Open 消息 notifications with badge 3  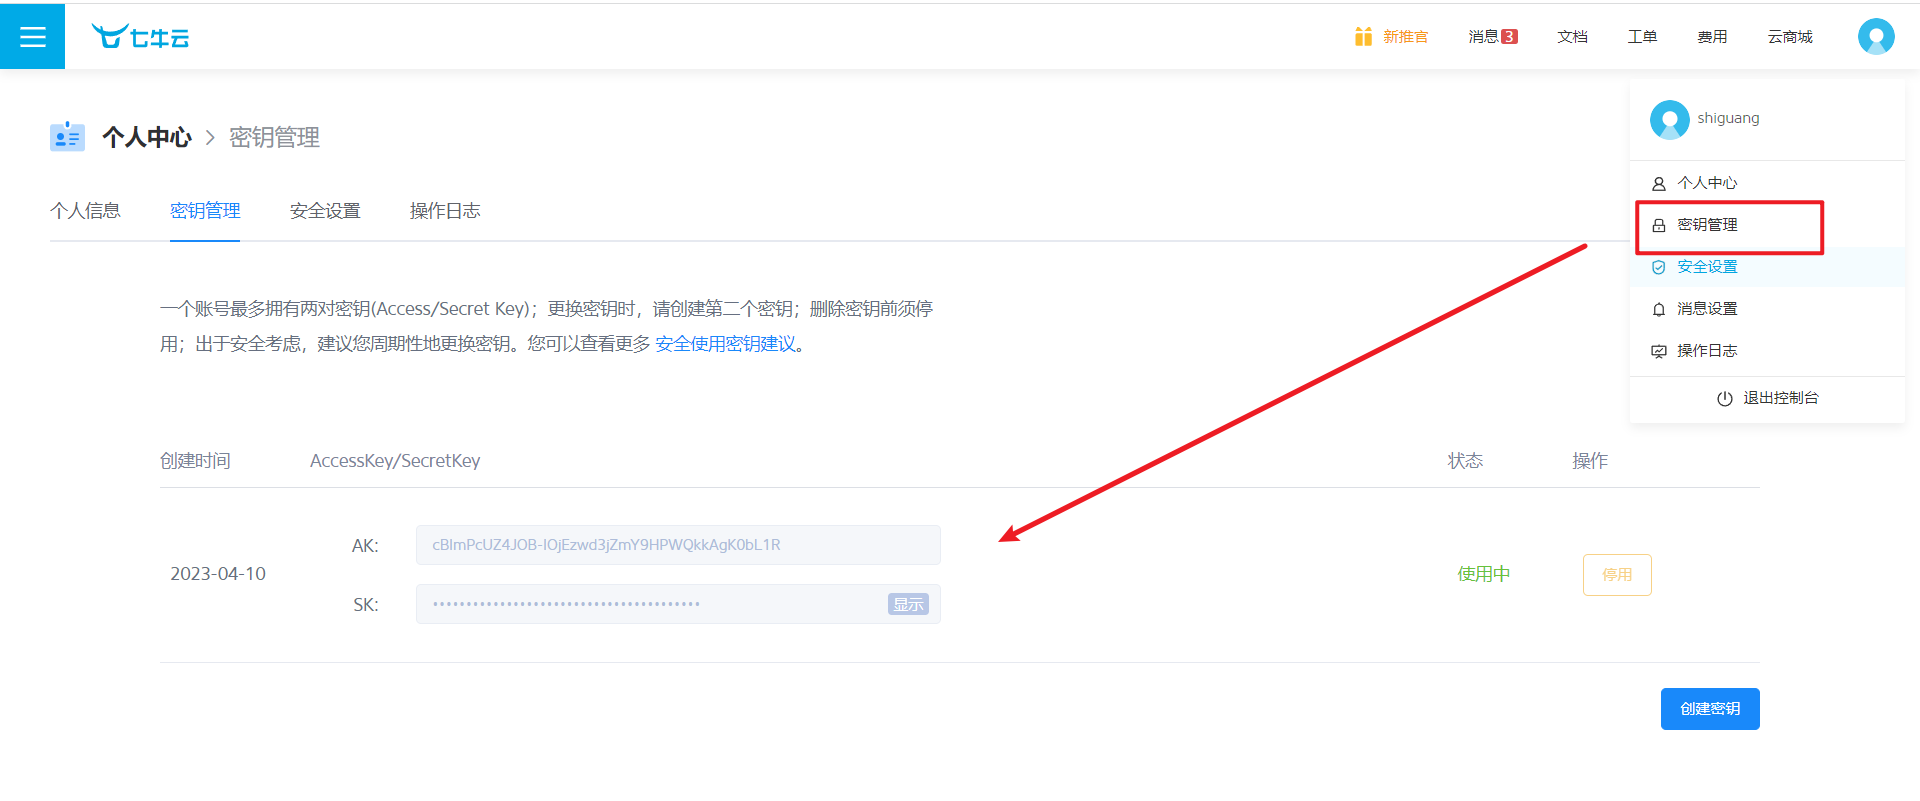1492,37
